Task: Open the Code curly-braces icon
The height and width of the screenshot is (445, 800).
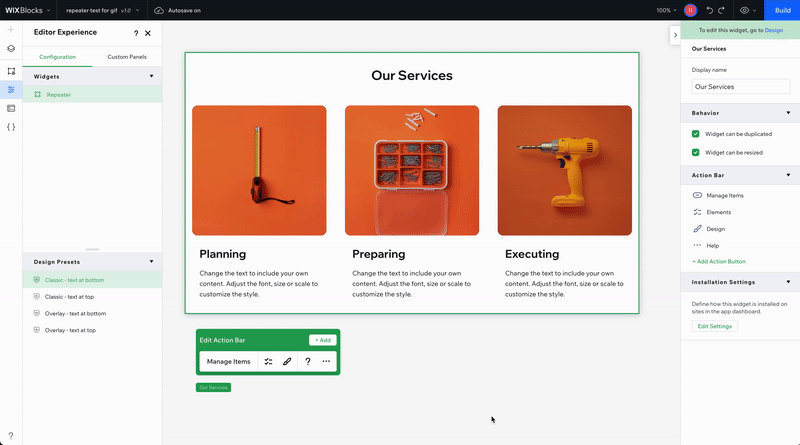Action: tap(11, 127)
